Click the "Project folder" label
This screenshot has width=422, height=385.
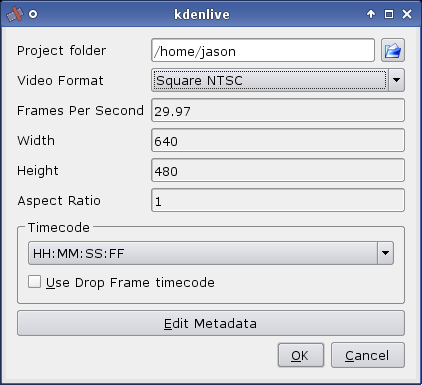[x=62, y=51]
